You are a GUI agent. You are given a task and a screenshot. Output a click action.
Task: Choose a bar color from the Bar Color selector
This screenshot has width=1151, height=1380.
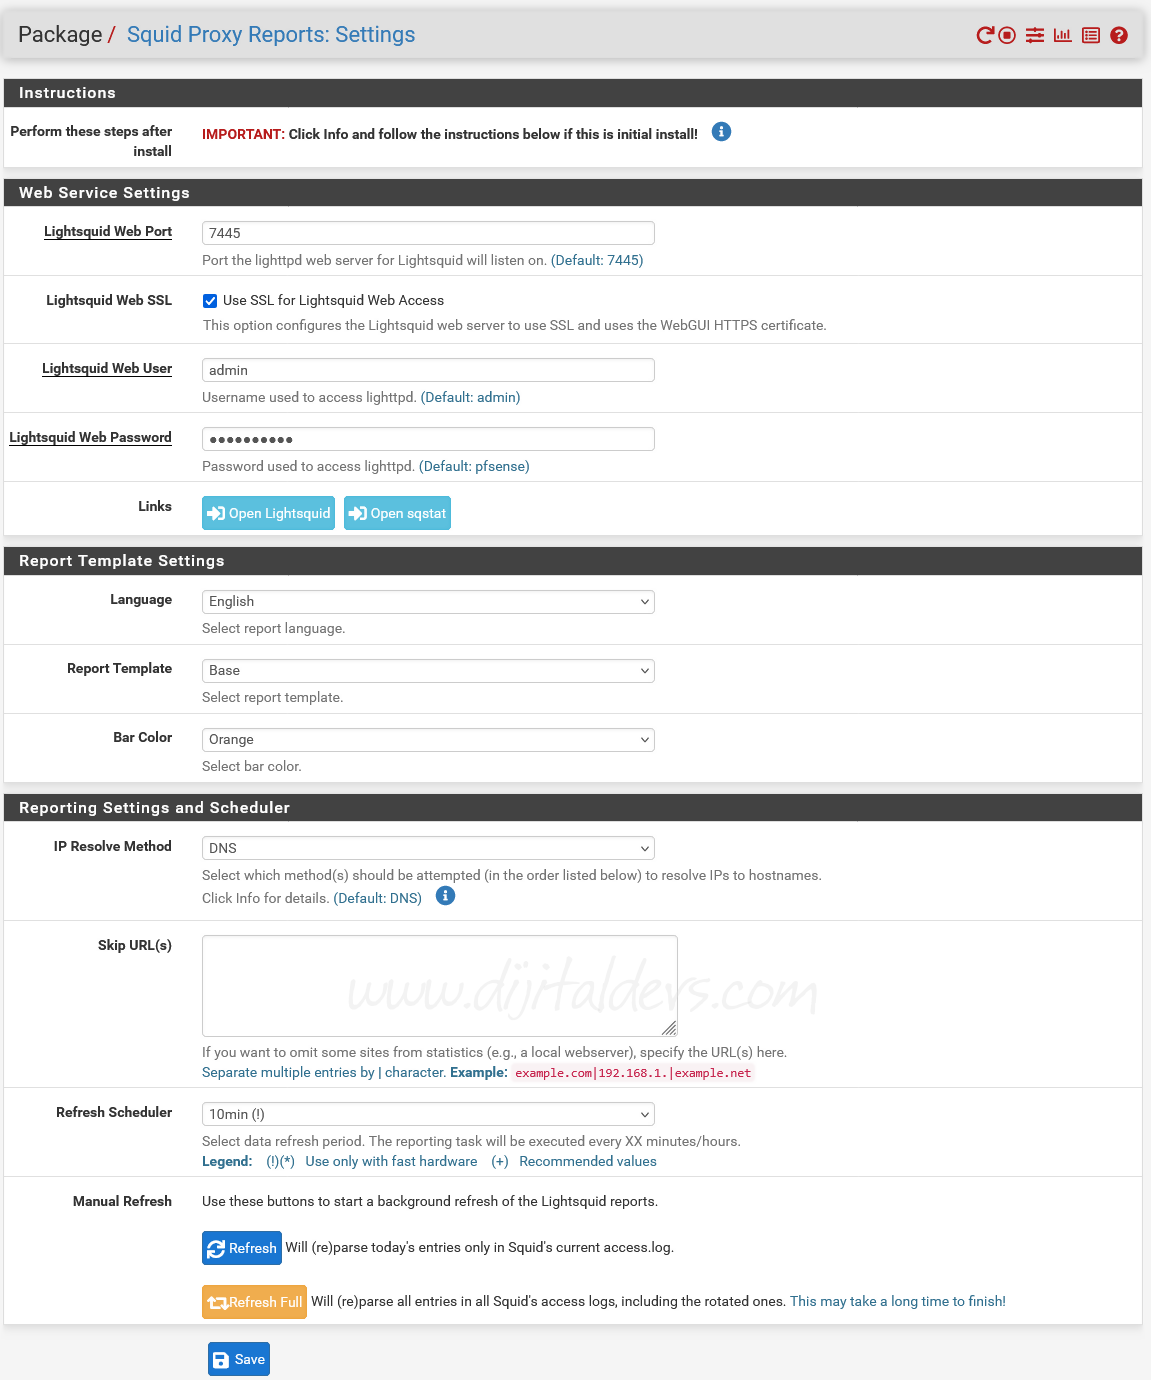point(428,739)
